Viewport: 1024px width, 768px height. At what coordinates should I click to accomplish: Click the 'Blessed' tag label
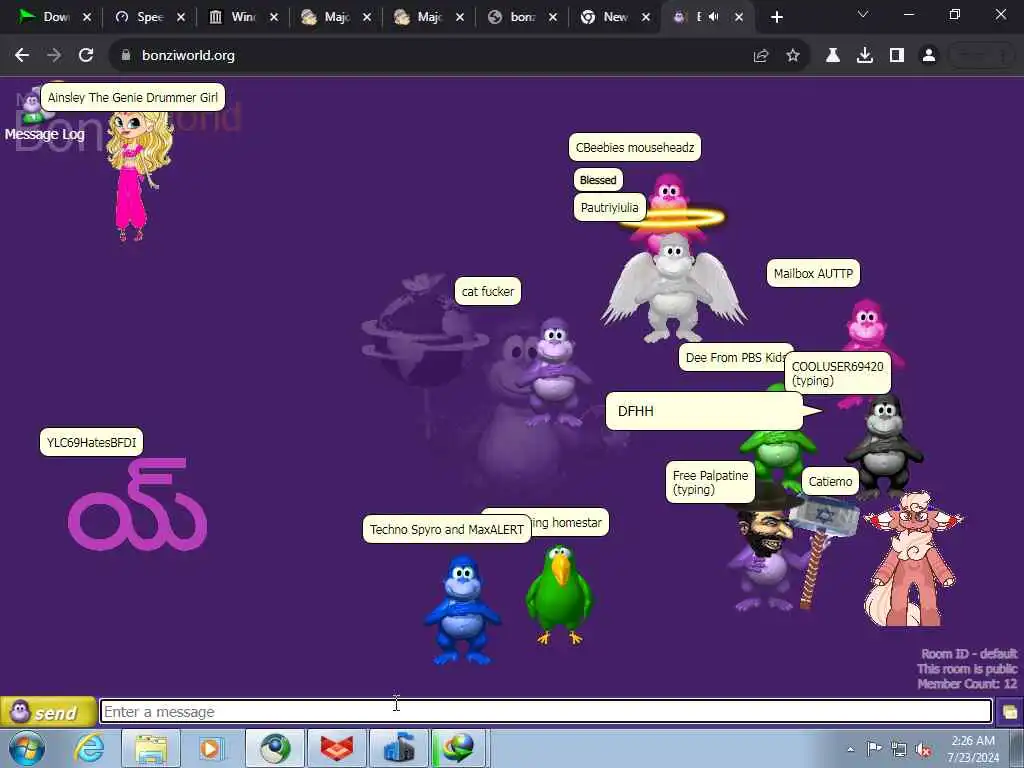click(x=598, y=180)
